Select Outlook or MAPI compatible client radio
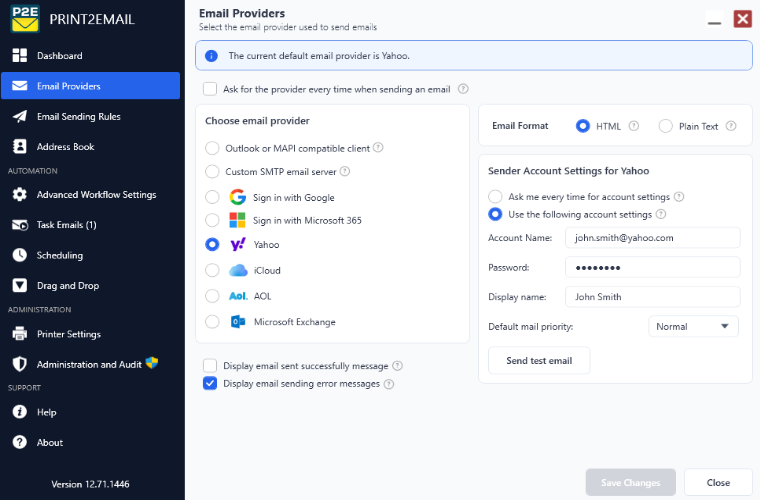This screenshot has height=500, width=760. pos(212,148)
